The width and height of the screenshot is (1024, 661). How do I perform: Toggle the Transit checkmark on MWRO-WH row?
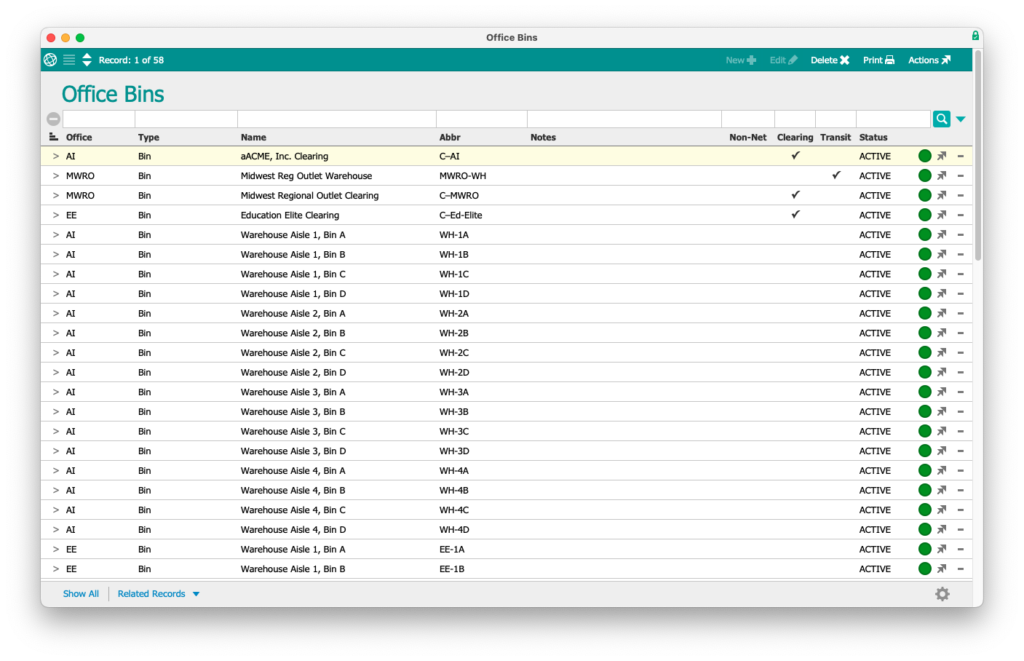click(x=836, y=175)
